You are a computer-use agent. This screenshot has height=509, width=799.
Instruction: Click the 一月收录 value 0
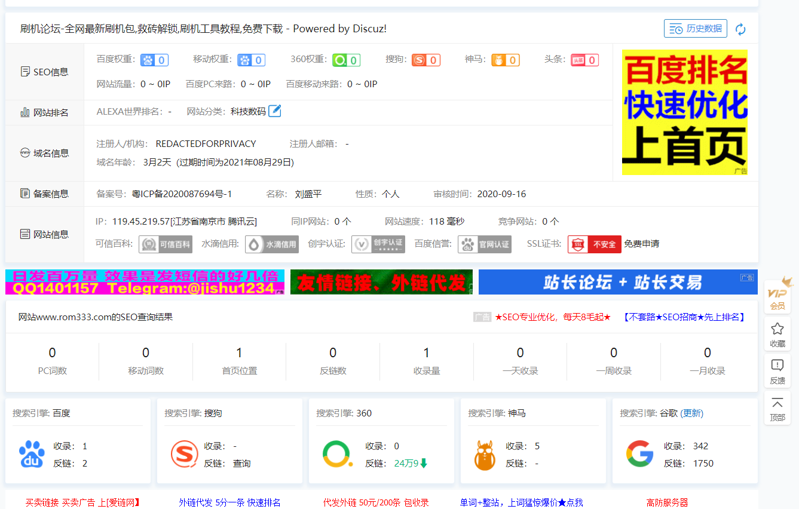(707, 353)
